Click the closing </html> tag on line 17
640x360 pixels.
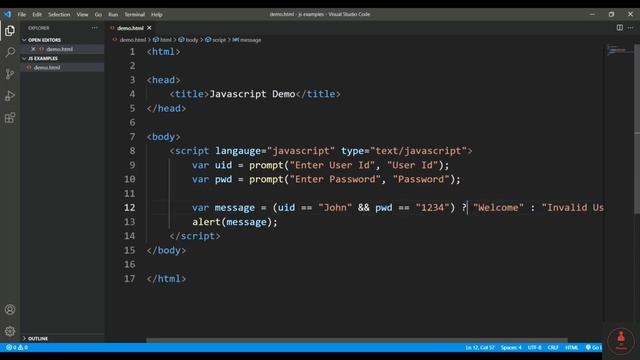point(166,278)
